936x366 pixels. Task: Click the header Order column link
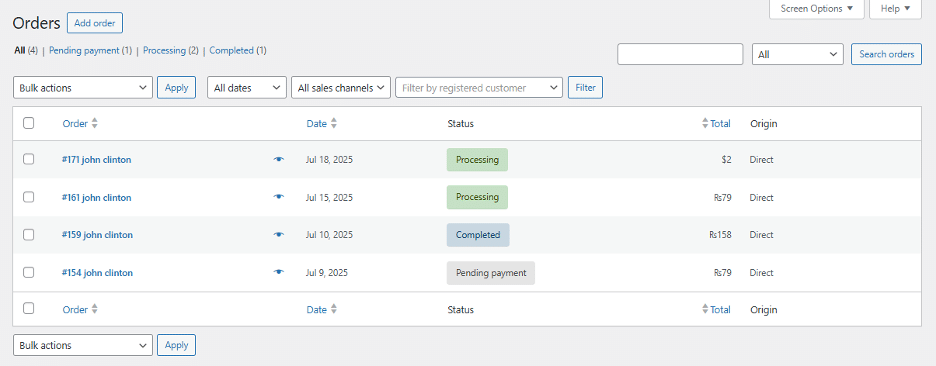[x=75, y=124]
